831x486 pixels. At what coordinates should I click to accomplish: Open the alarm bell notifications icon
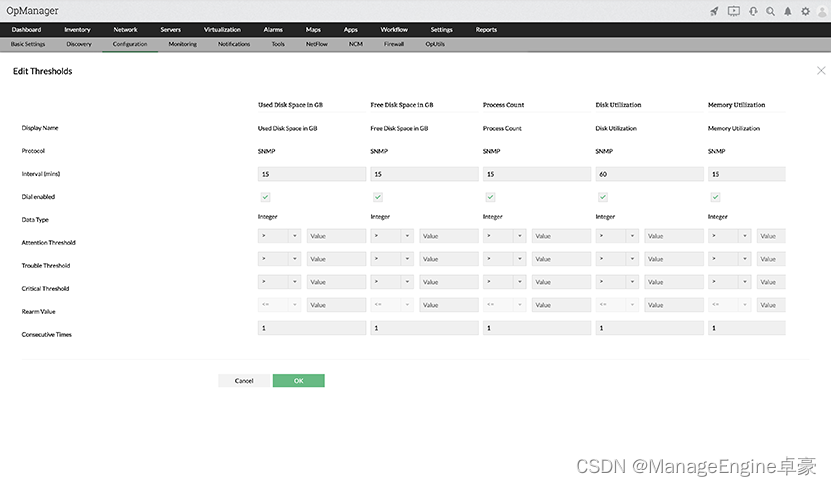click(x=788, y=11)
